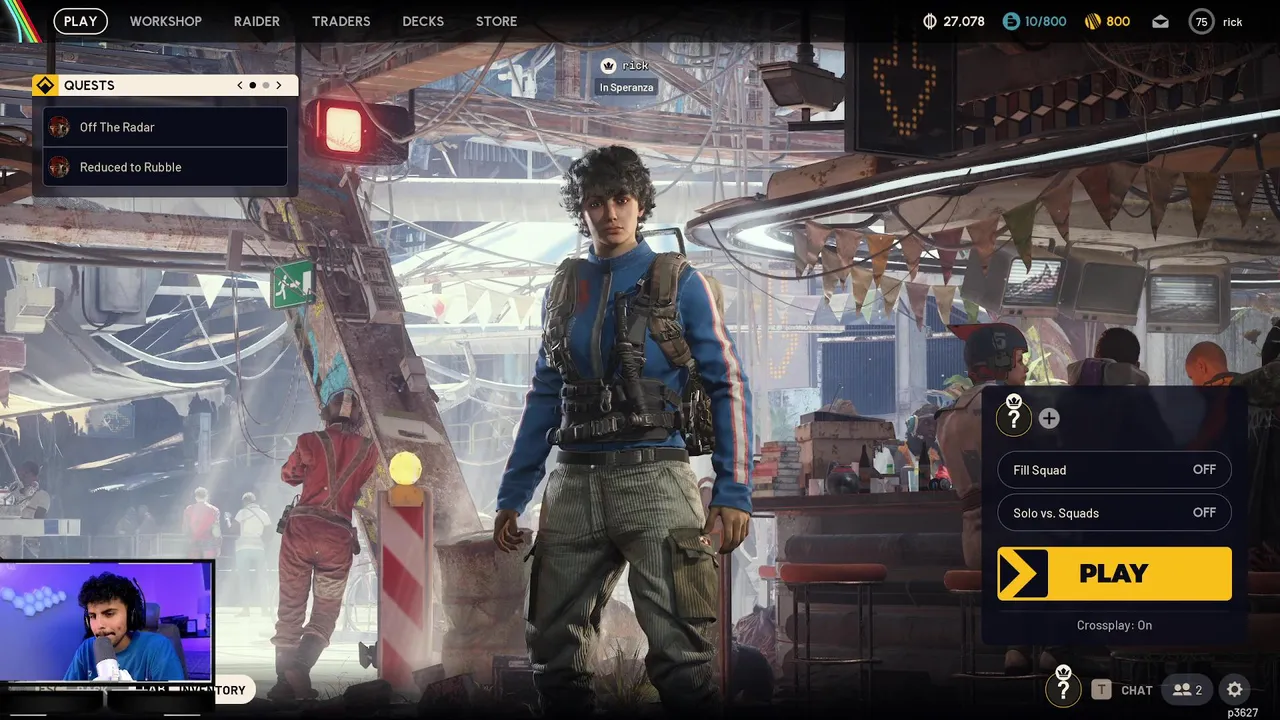Click the Reduced to Rubble quest portrait icon

59,167
